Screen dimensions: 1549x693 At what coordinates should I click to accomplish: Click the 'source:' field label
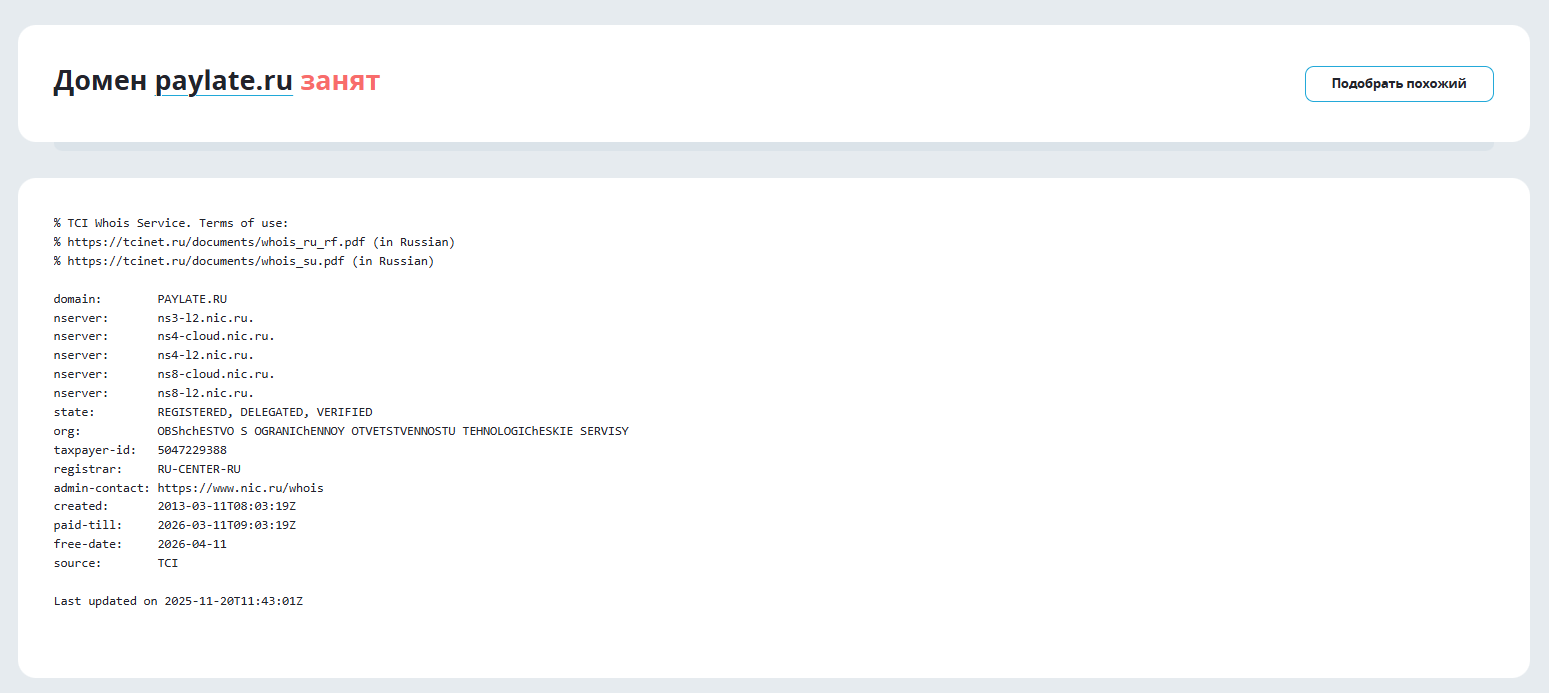(78, 563)
